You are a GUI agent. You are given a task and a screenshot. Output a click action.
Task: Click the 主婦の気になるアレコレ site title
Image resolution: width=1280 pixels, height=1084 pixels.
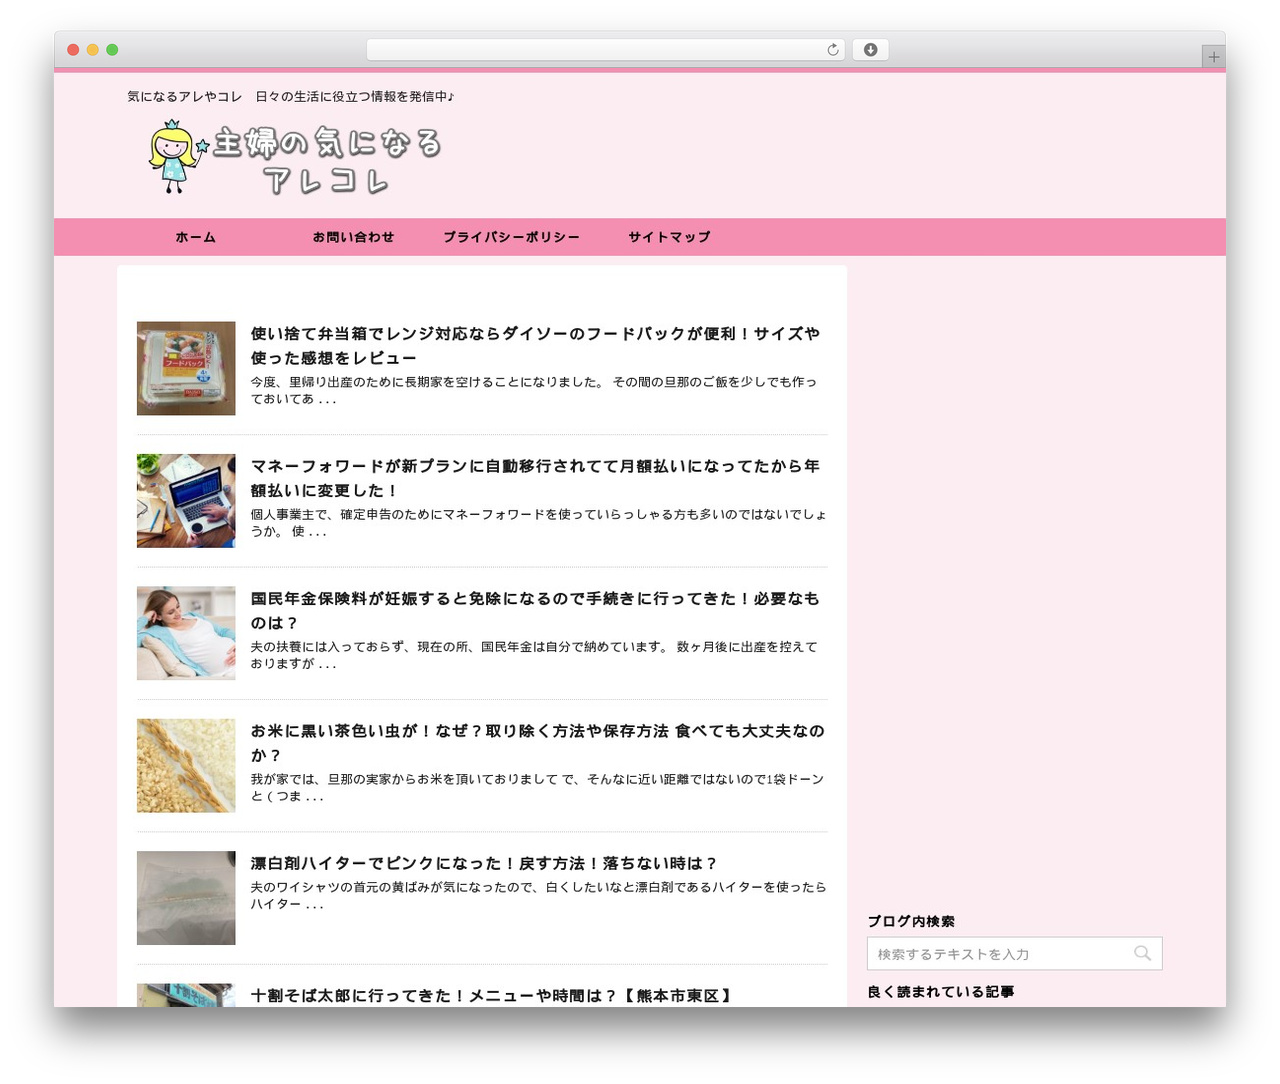point(327,160)
